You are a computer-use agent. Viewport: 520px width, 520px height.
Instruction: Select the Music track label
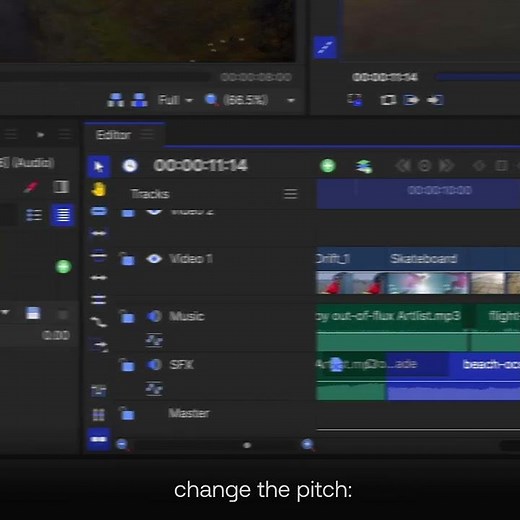pyautogui.click(x=186, y=316)
